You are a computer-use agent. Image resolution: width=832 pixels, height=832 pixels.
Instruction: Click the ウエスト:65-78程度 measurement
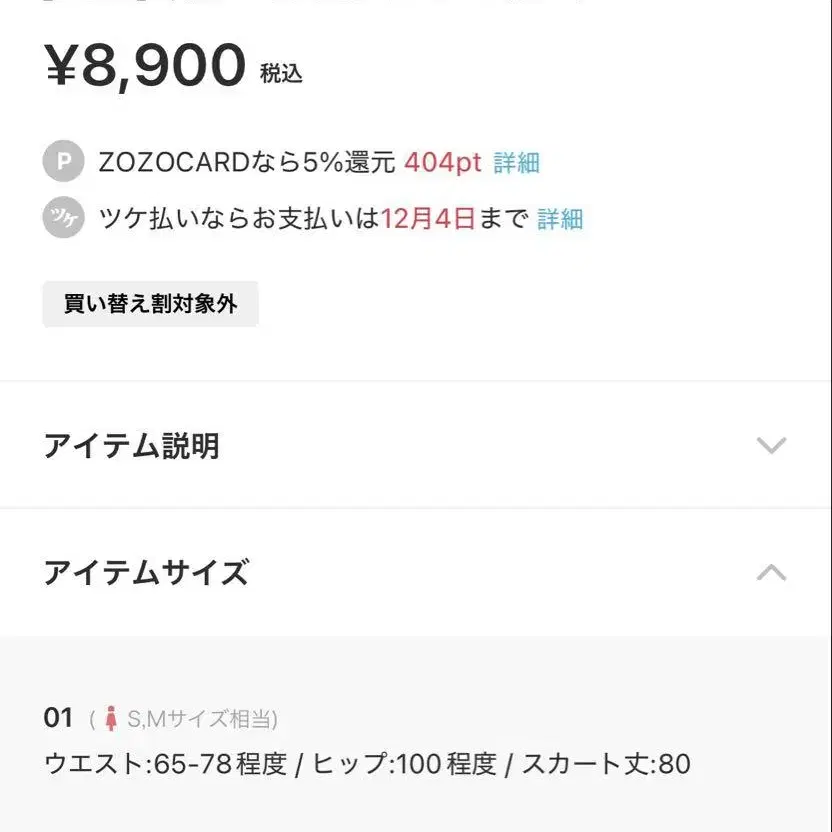point(165,765)
